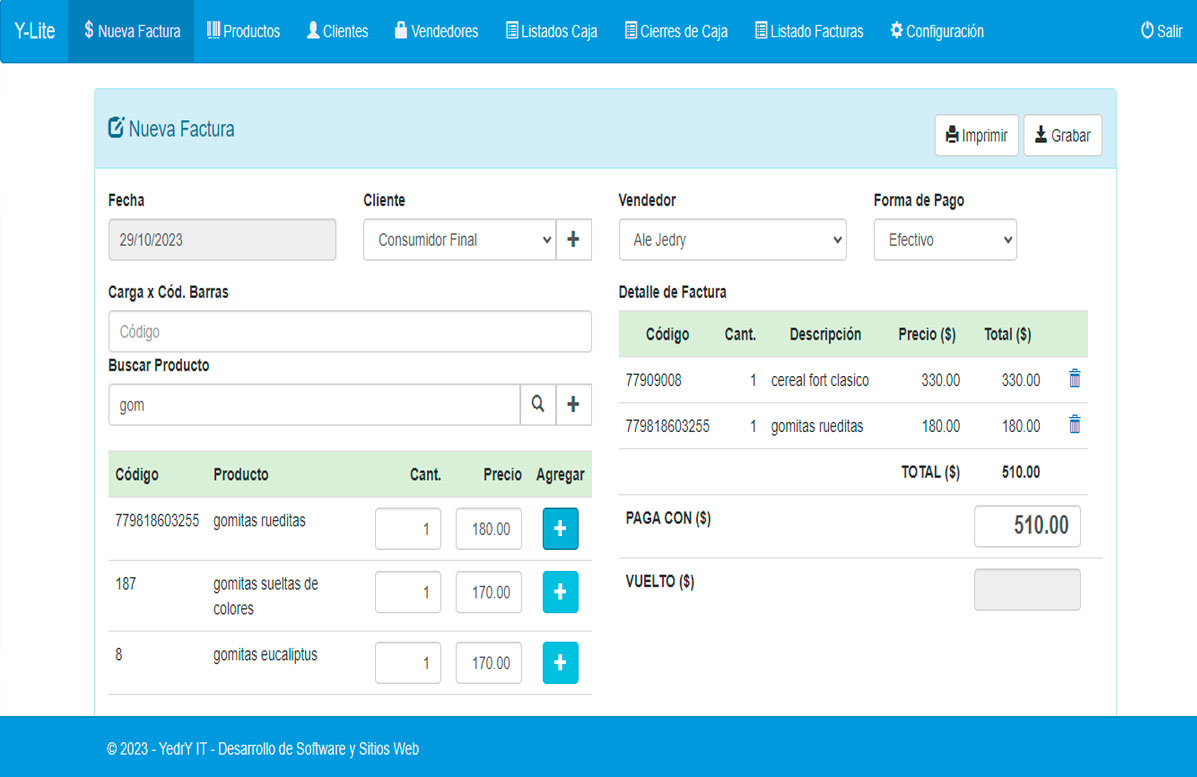Image resolution: width=1197 pixels, height=777 pixels.
Task: Click quantity field for gomitas eucaliptus
Action: [408, 663]
